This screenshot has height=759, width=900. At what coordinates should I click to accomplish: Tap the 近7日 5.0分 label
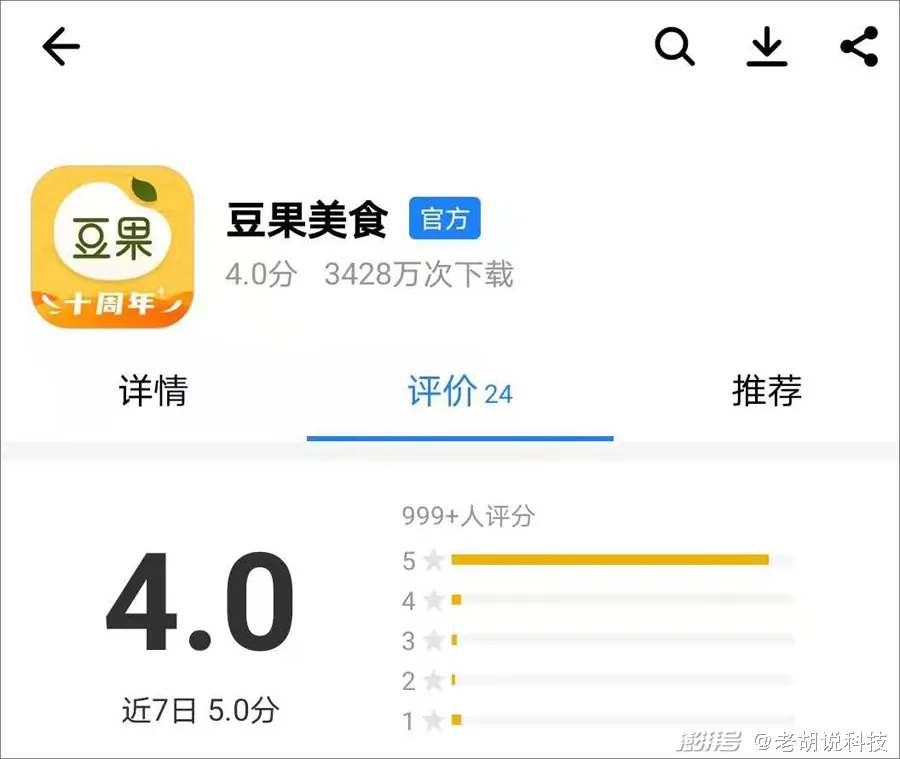coord(200,710)
